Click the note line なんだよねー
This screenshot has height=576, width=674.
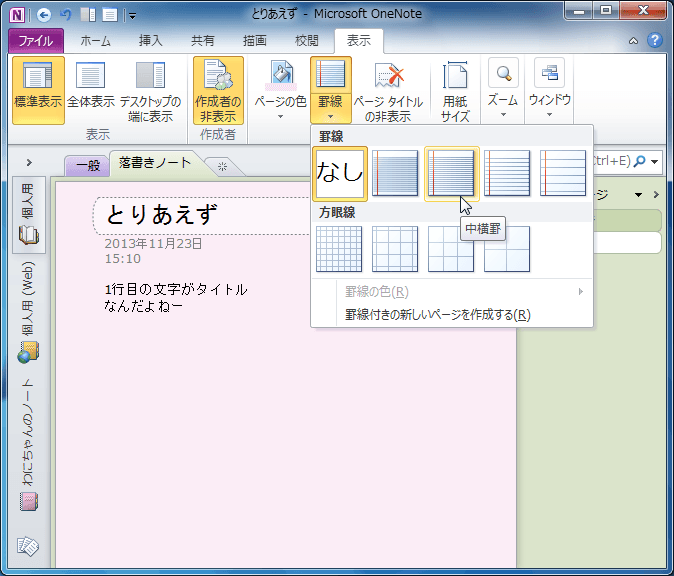point(143,306)
